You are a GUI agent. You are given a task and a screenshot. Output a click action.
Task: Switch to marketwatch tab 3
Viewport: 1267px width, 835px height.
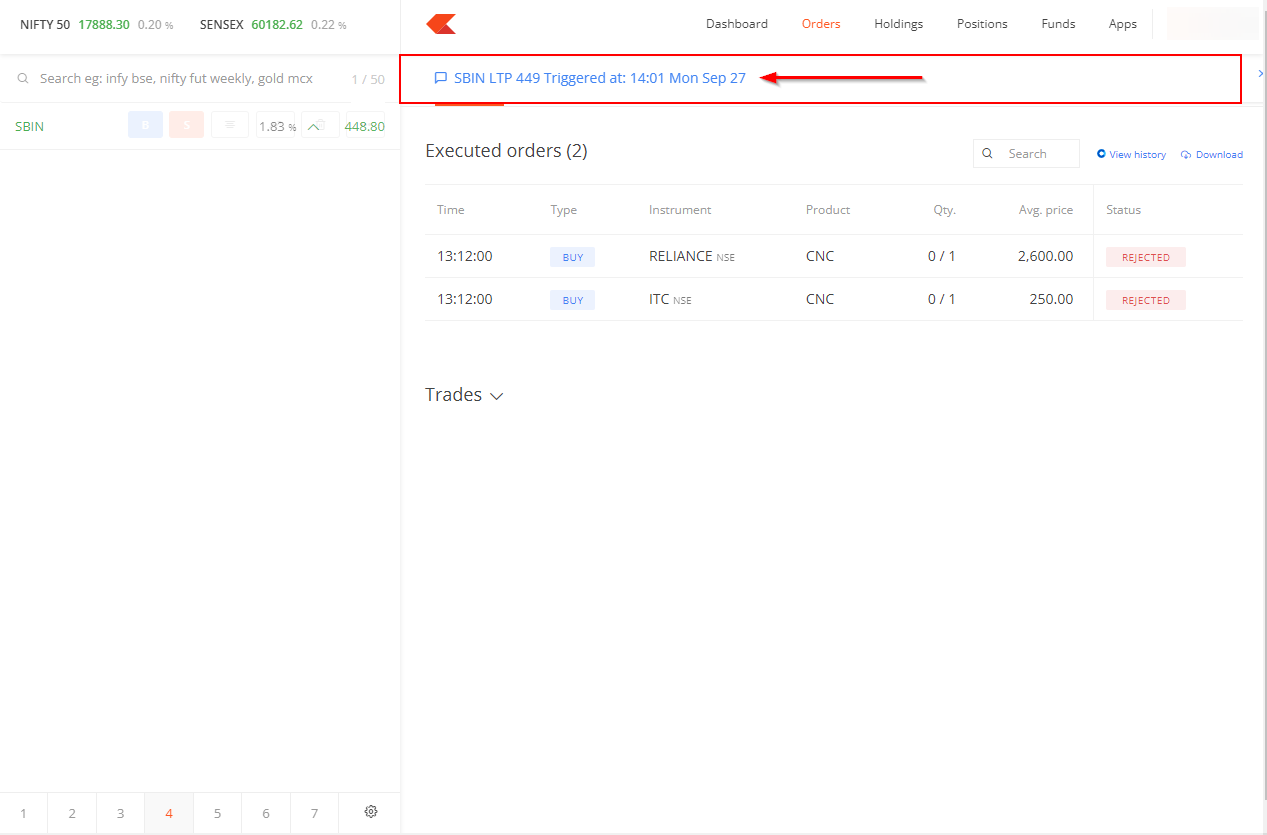click(x=121, y=813)
